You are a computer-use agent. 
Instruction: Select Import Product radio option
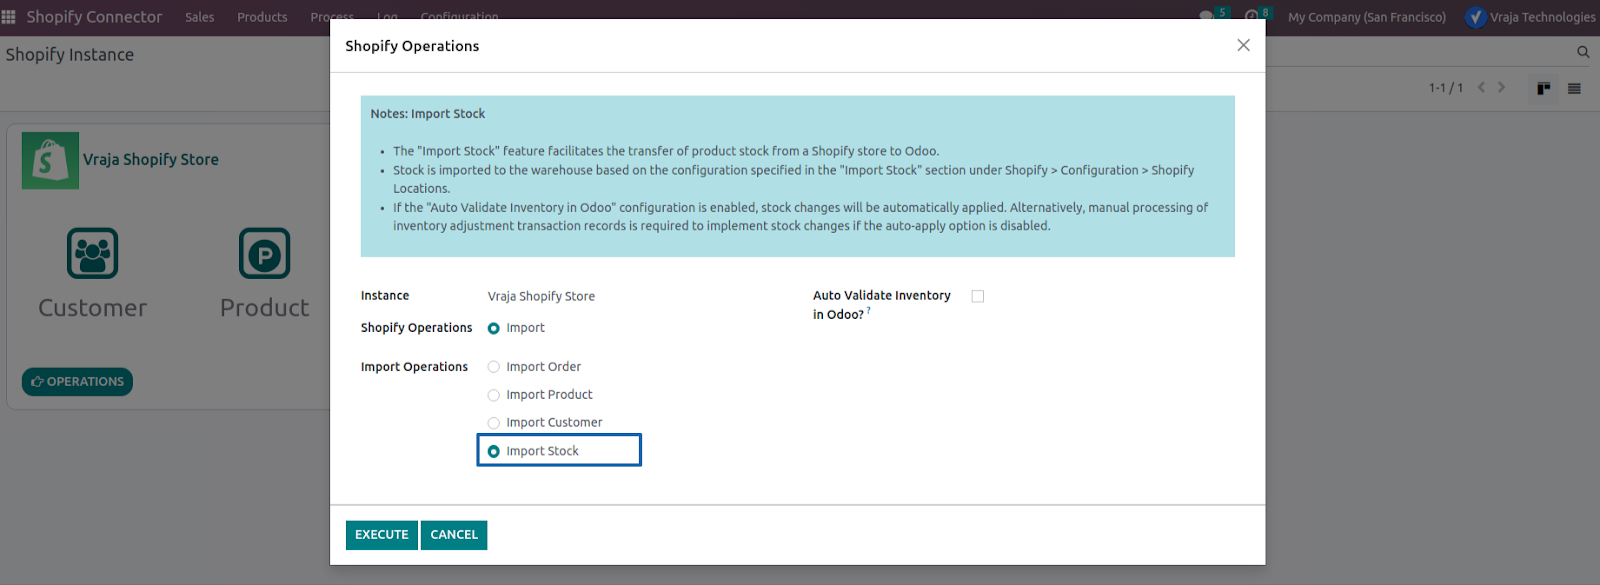click(494, 395)
